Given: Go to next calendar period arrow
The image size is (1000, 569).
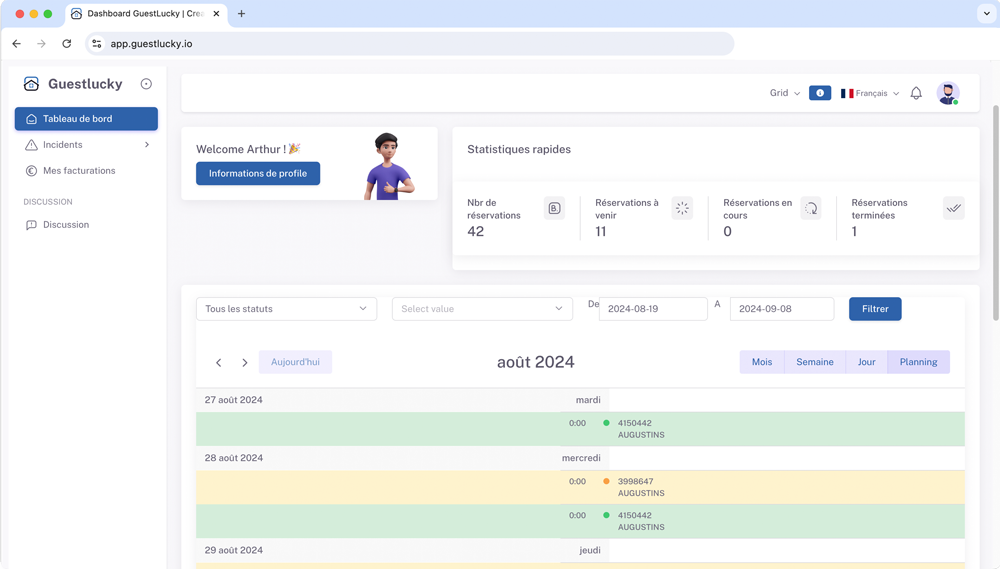Looking at the screenshot, I should pyautogui.click(x=245, y=362).
